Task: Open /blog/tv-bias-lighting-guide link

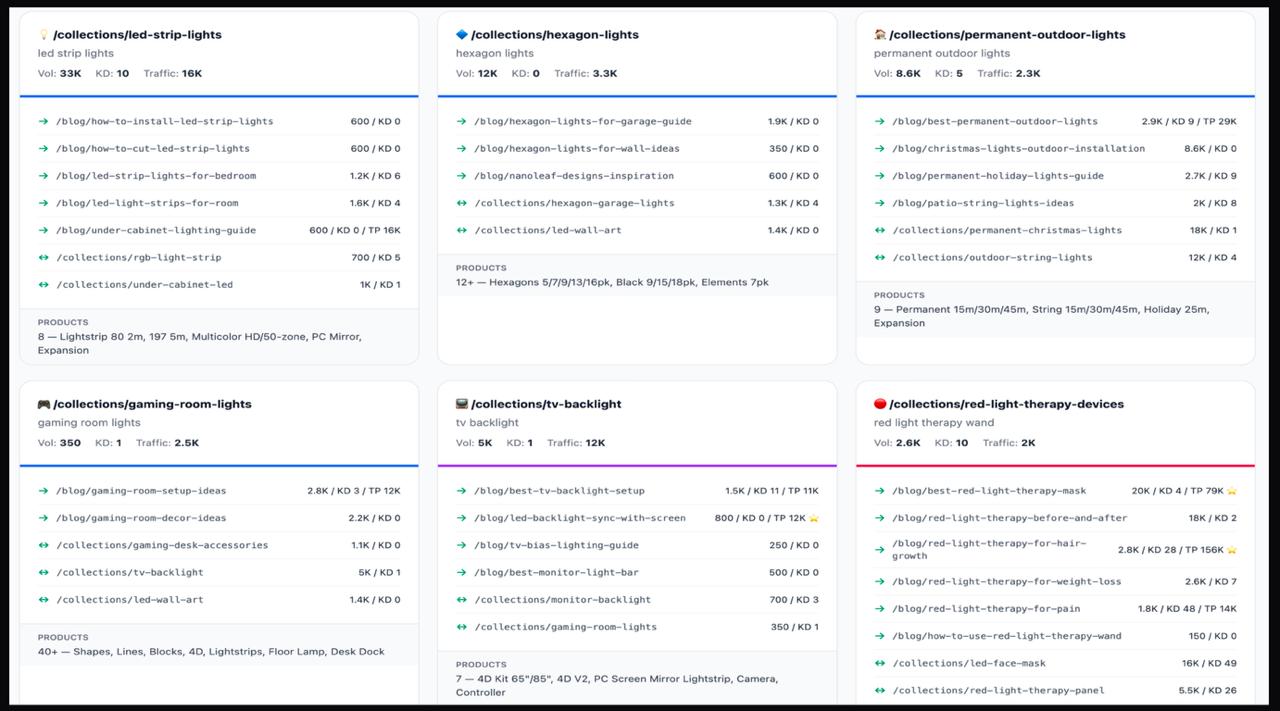Action: [556, 545]
